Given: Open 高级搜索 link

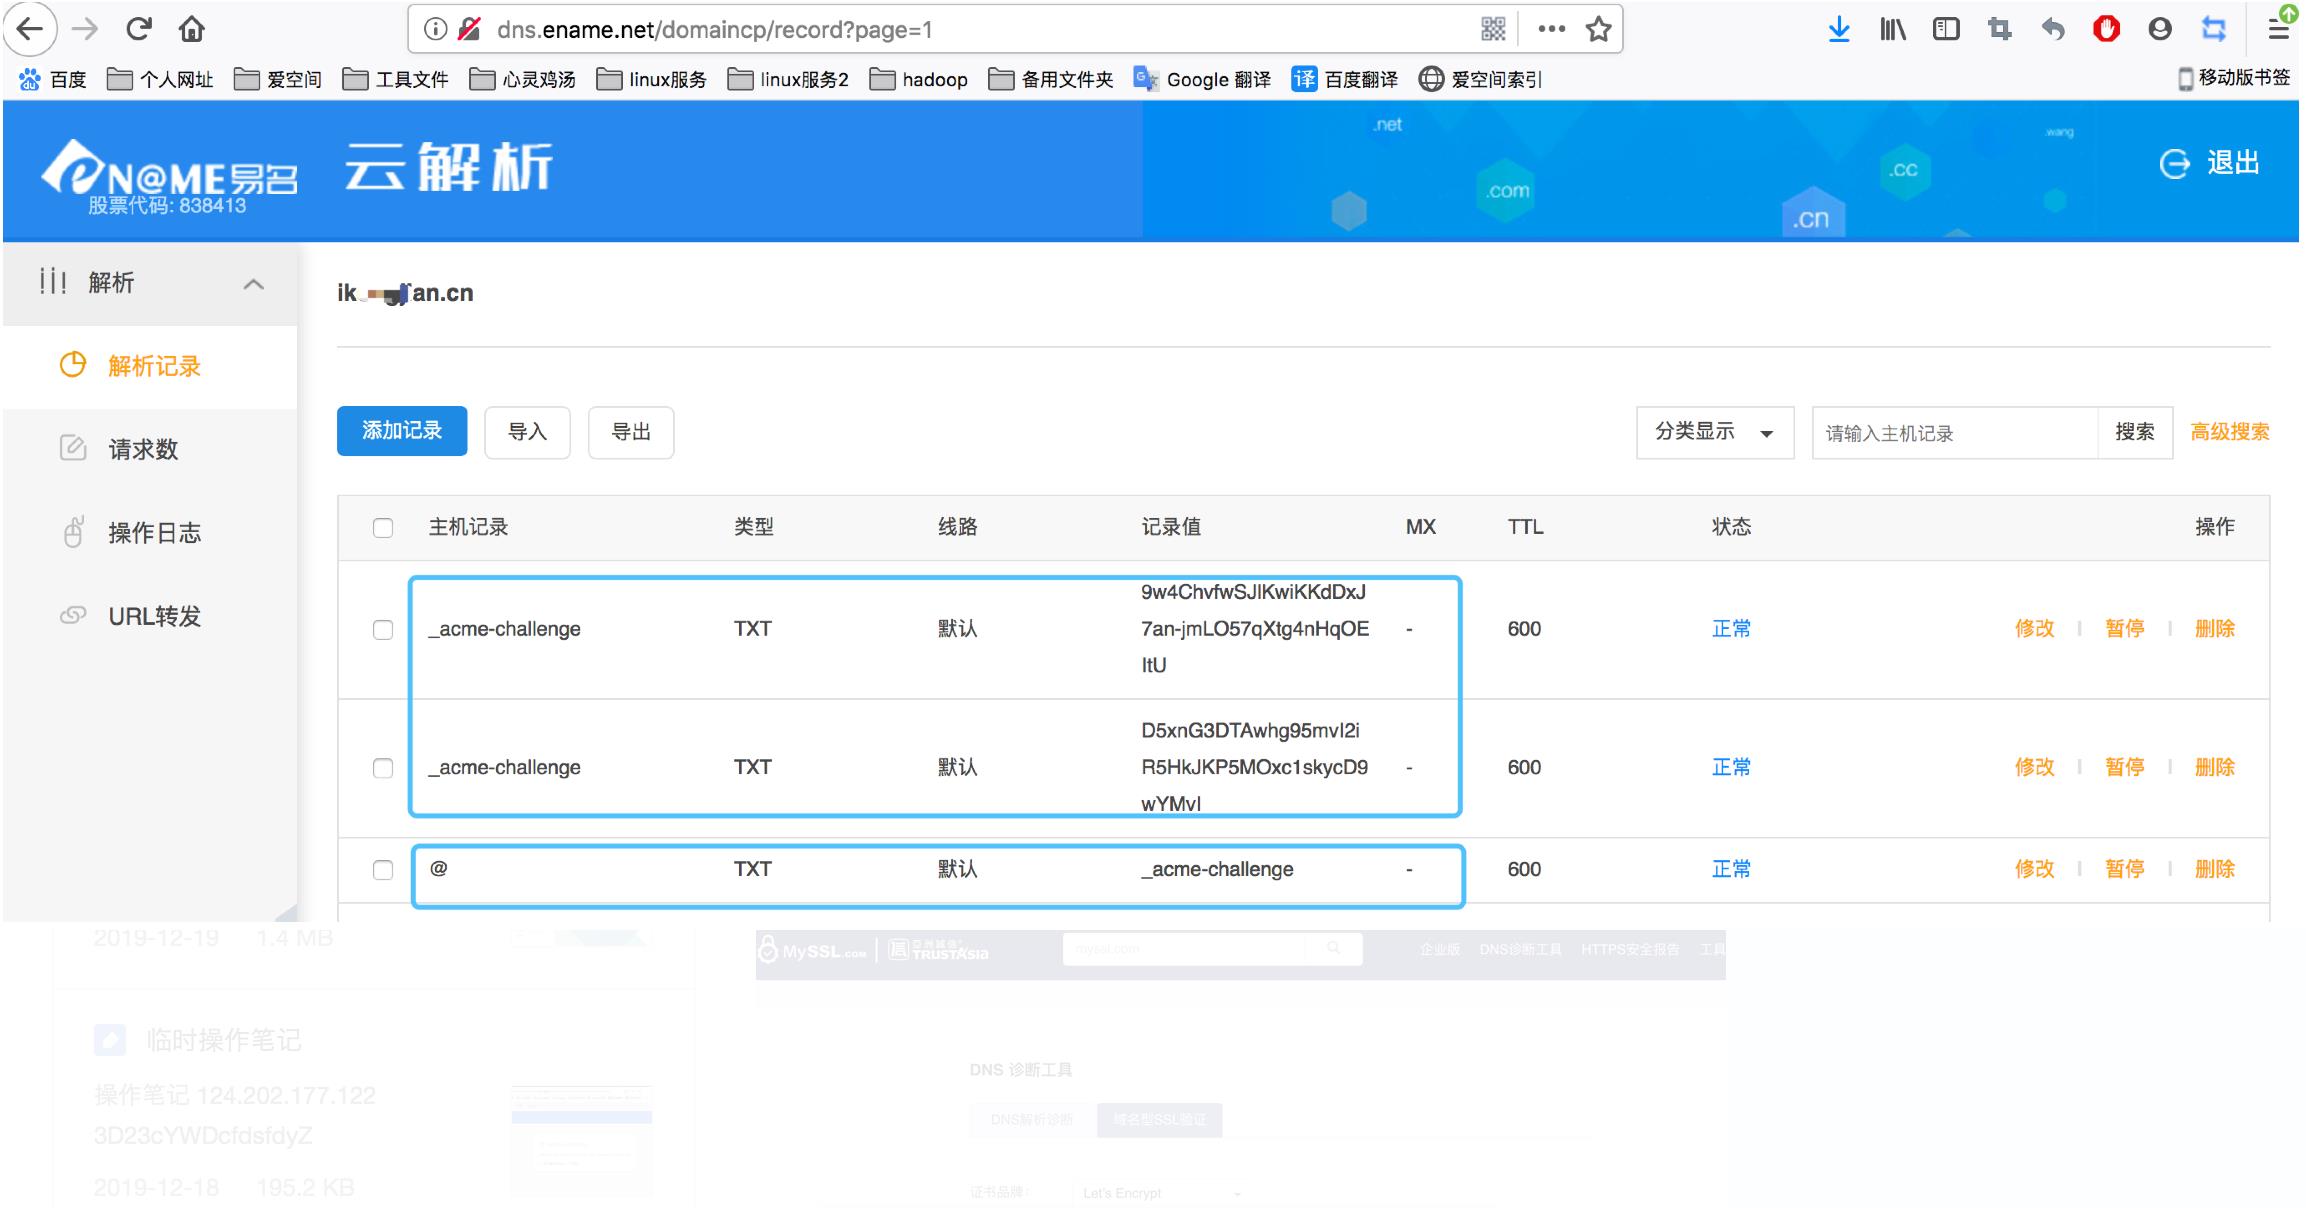Looking at the screenshot, I should pos(2229,432).
